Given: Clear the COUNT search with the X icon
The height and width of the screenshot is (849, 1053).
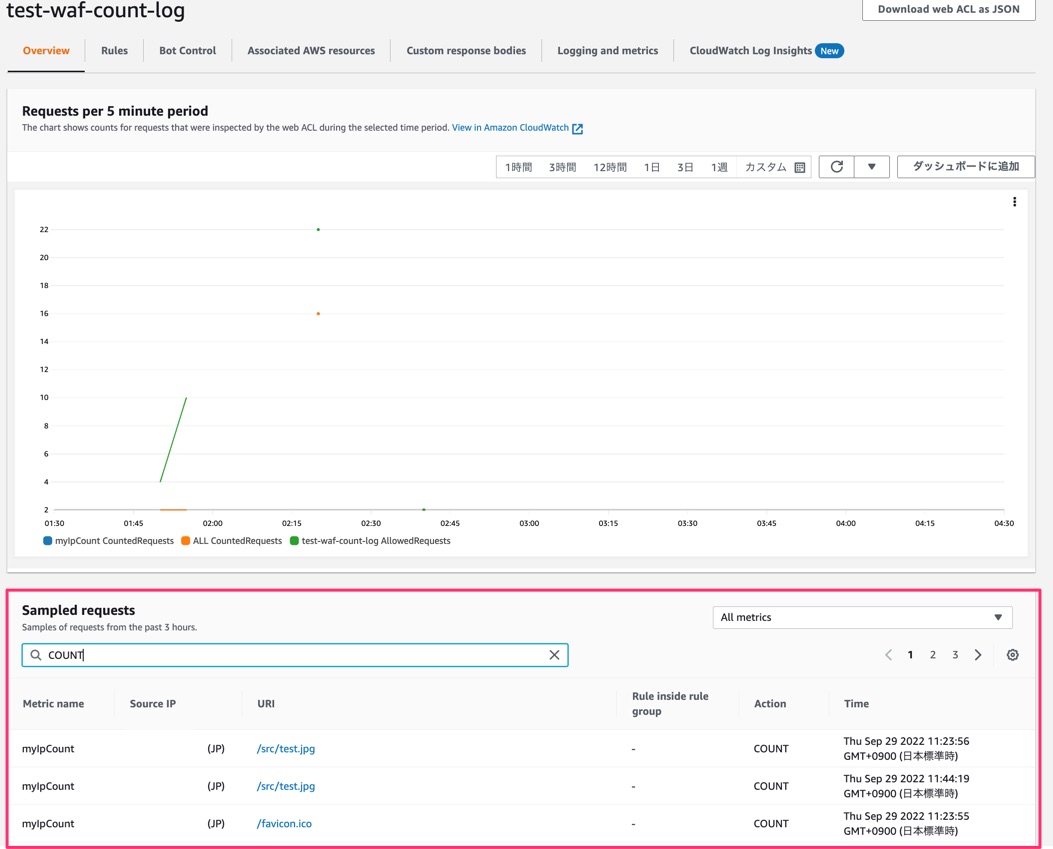Looking at the screenshot, I should point(554,654).
